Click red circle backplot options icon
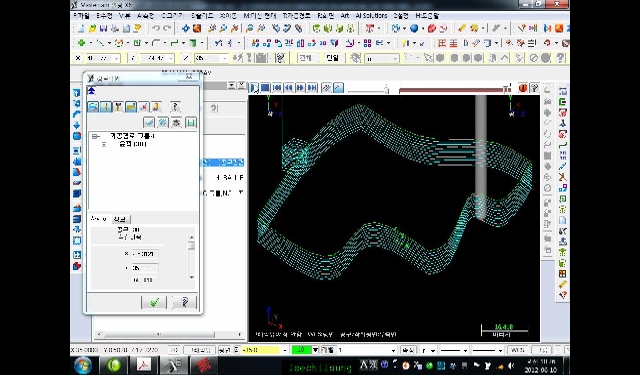 (523, 88)
